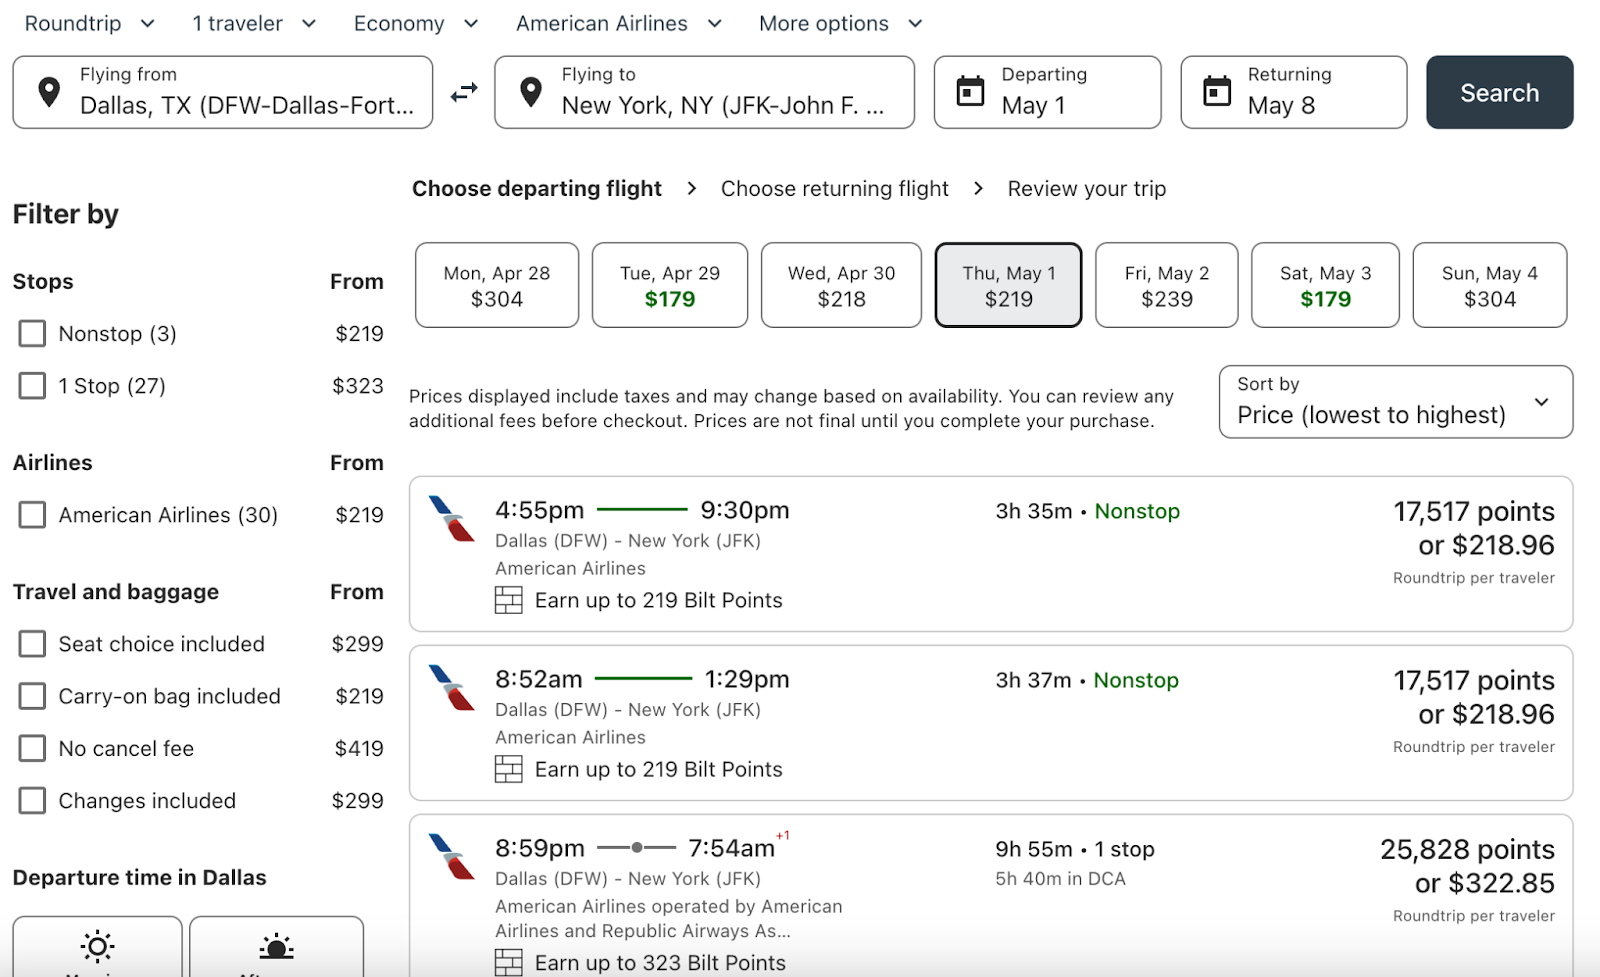The image size is (1600, 977).
Task: Click the morning sun departure time icon
Action: pyautogui.click(x=97, y=946)
